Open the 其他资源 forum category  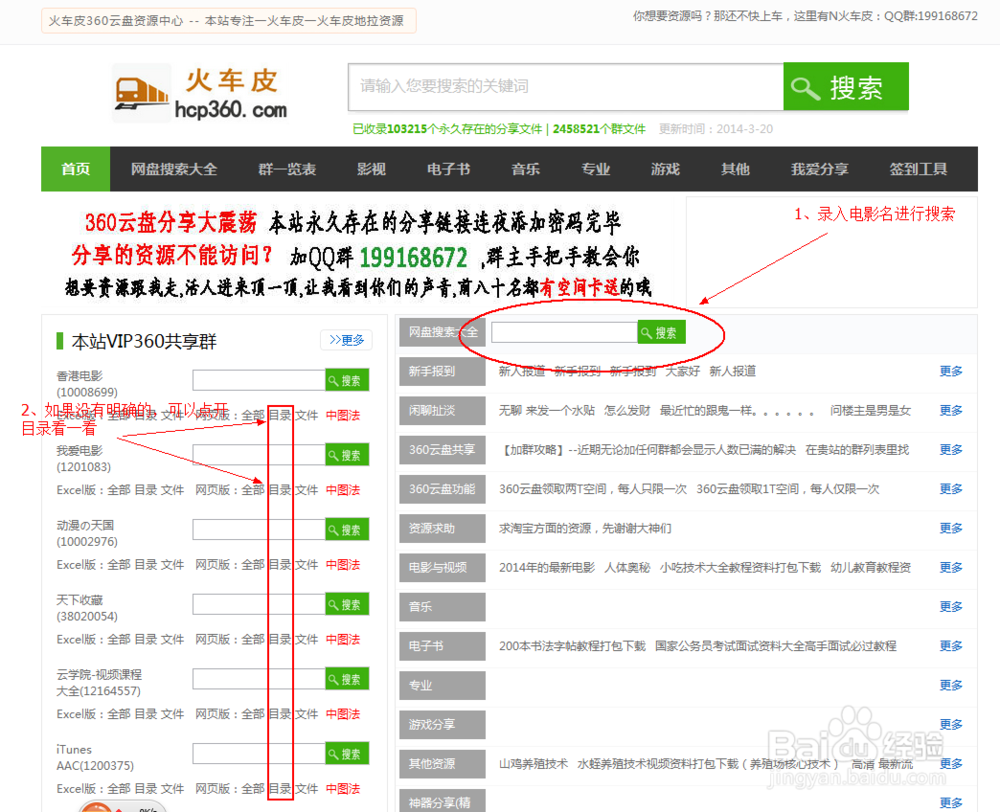click(x=442, y=764)
